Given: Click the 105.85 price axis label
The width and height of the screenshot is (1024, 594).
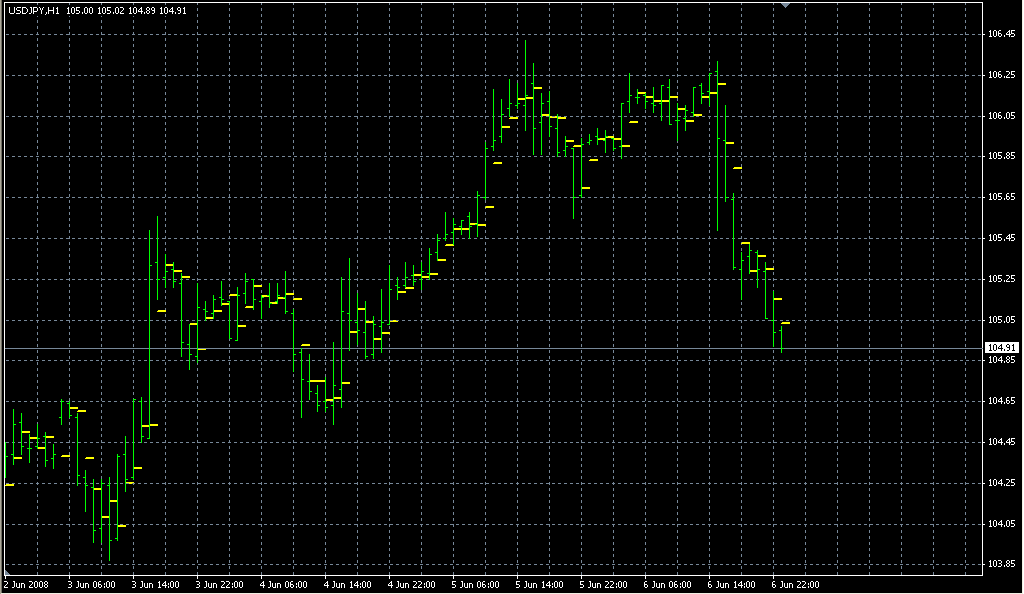Looking at the screenshot, I should point(1002,156).
